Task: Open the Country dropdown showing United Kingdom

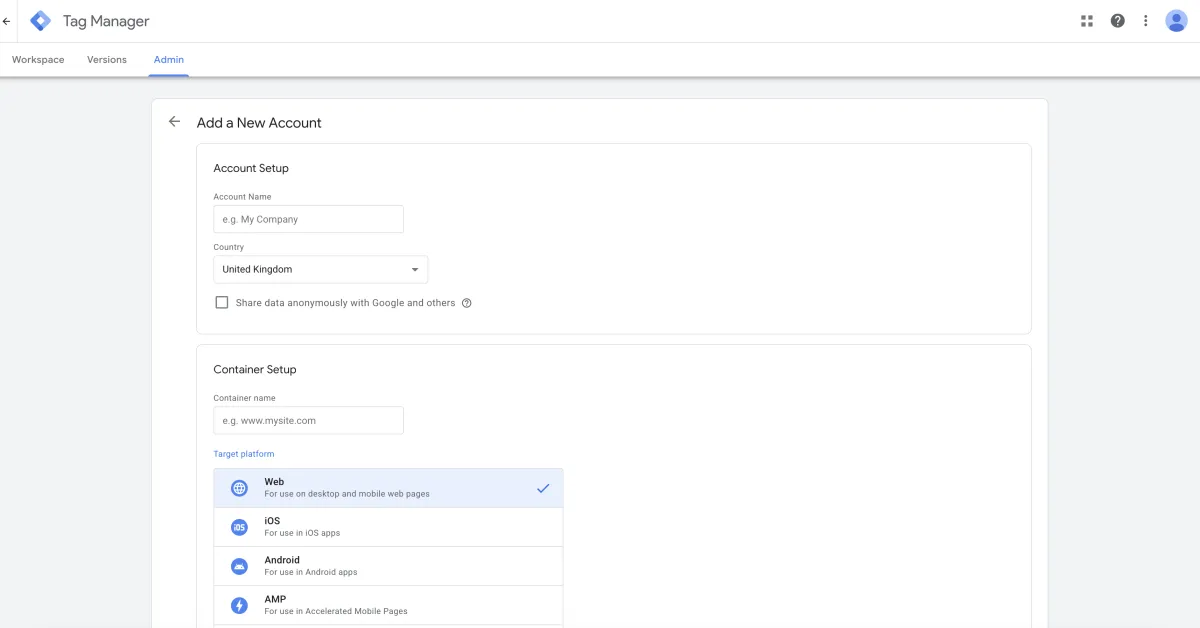Action: (321, 269)
